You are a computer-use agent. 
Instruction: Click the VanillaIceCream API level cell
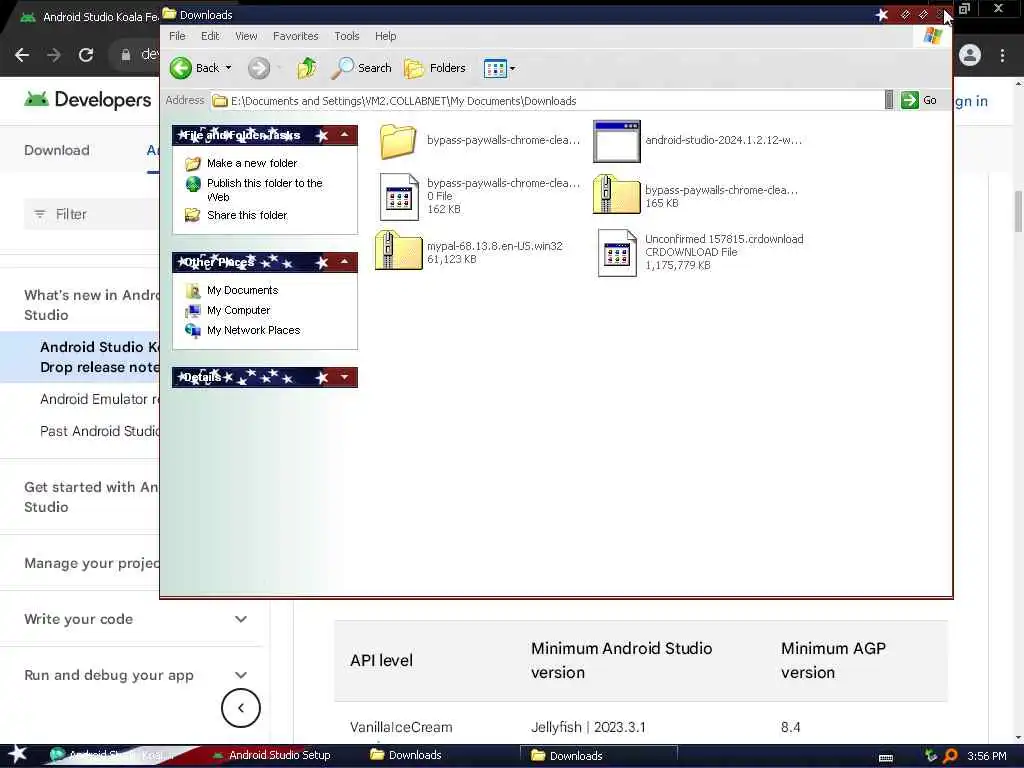[401, 727]
